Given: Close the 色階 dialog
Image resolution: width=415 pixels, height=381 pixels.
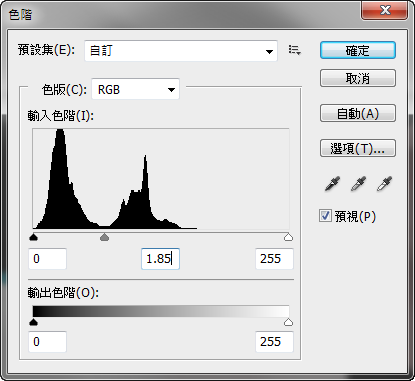Looking at the screenshot, I should click(x=385, y=10).
